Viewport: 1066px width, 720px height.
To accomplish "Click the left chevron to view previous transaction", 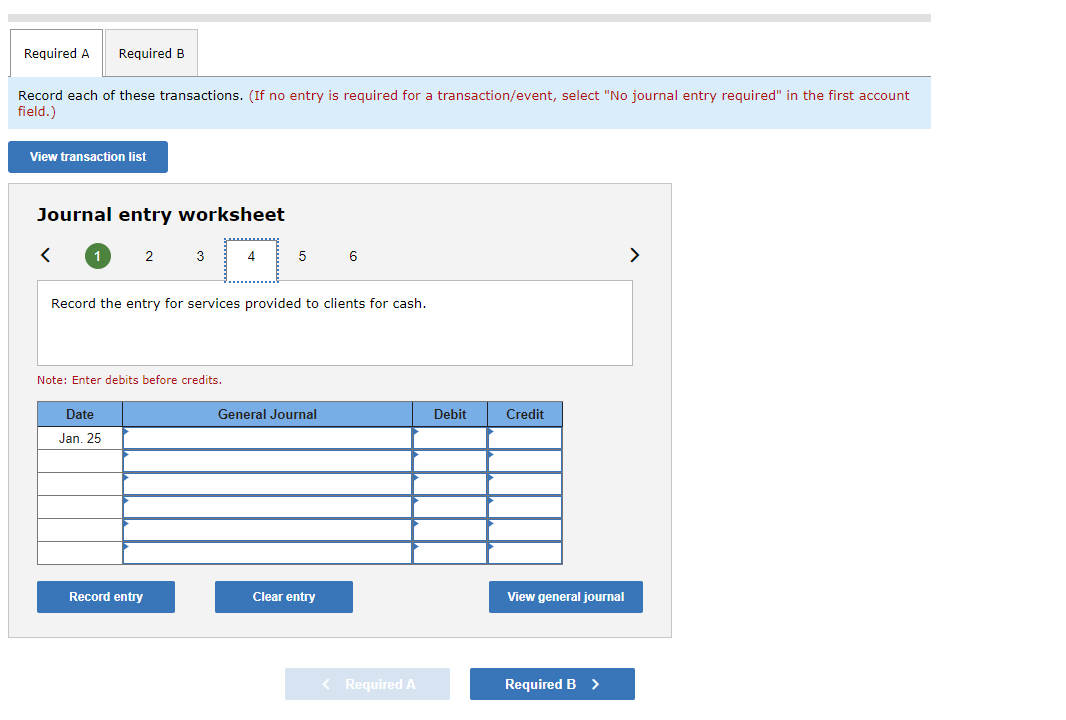I will 45,255.
